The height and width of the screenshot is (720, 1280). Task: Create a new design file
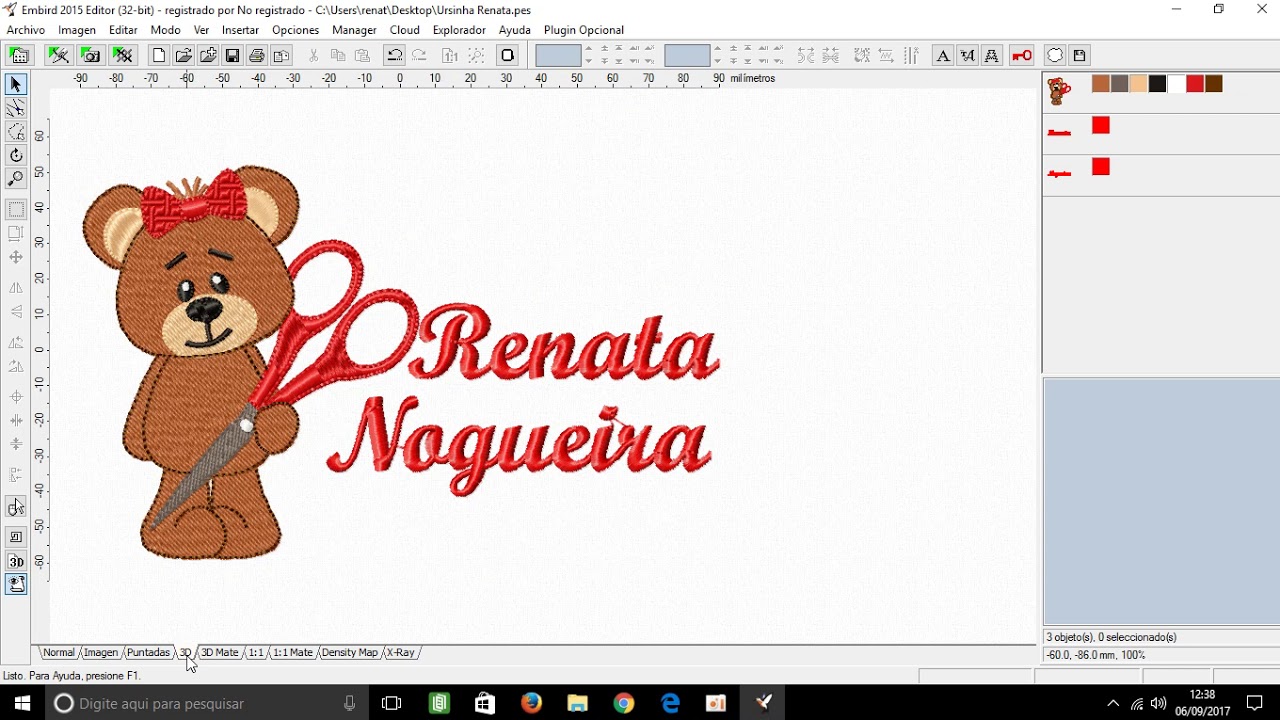(159, 56)
